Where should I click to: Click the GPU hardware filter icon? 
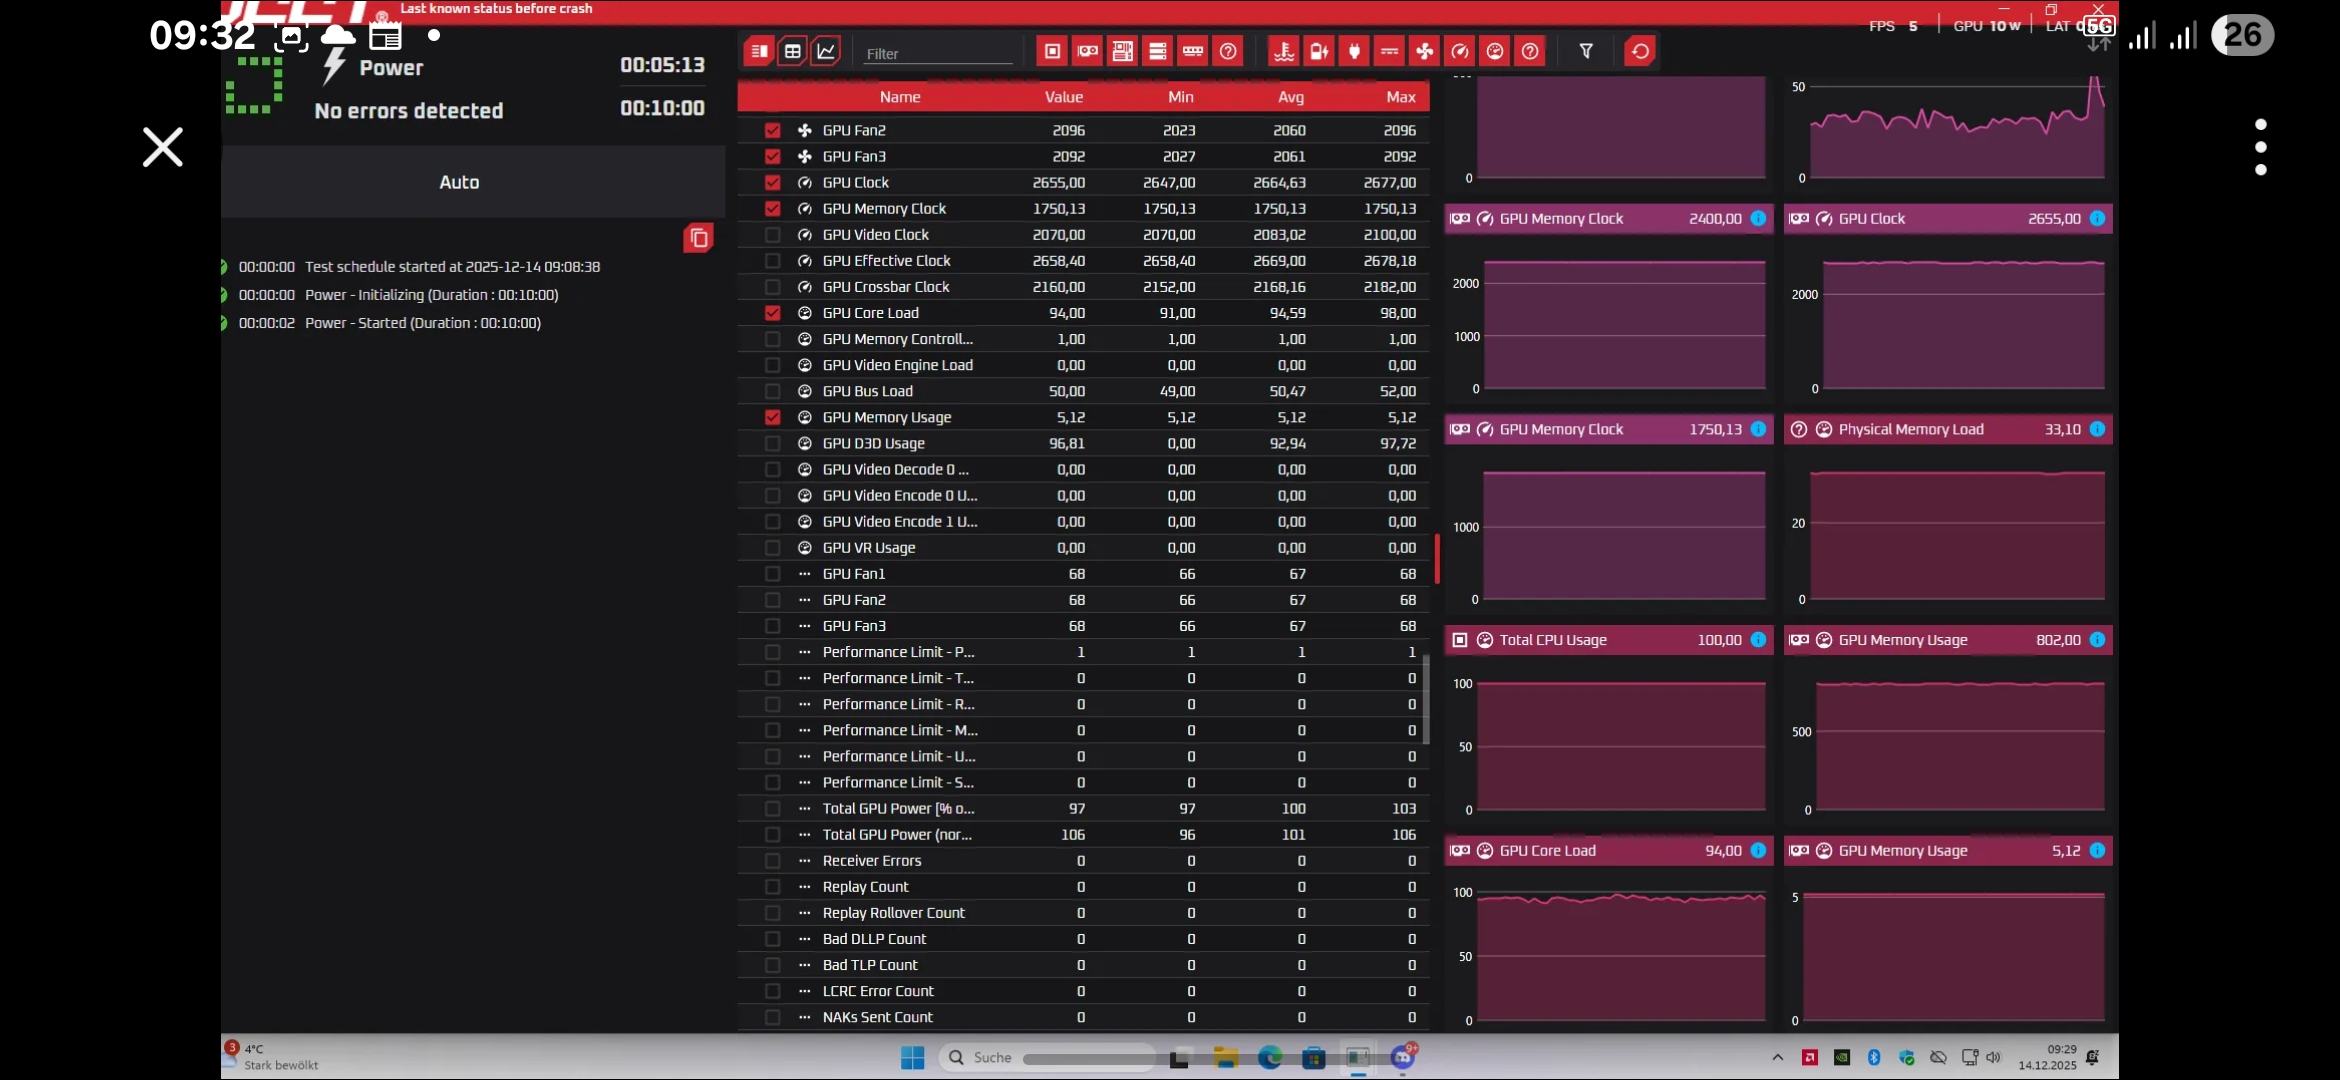pos(1088,51)
